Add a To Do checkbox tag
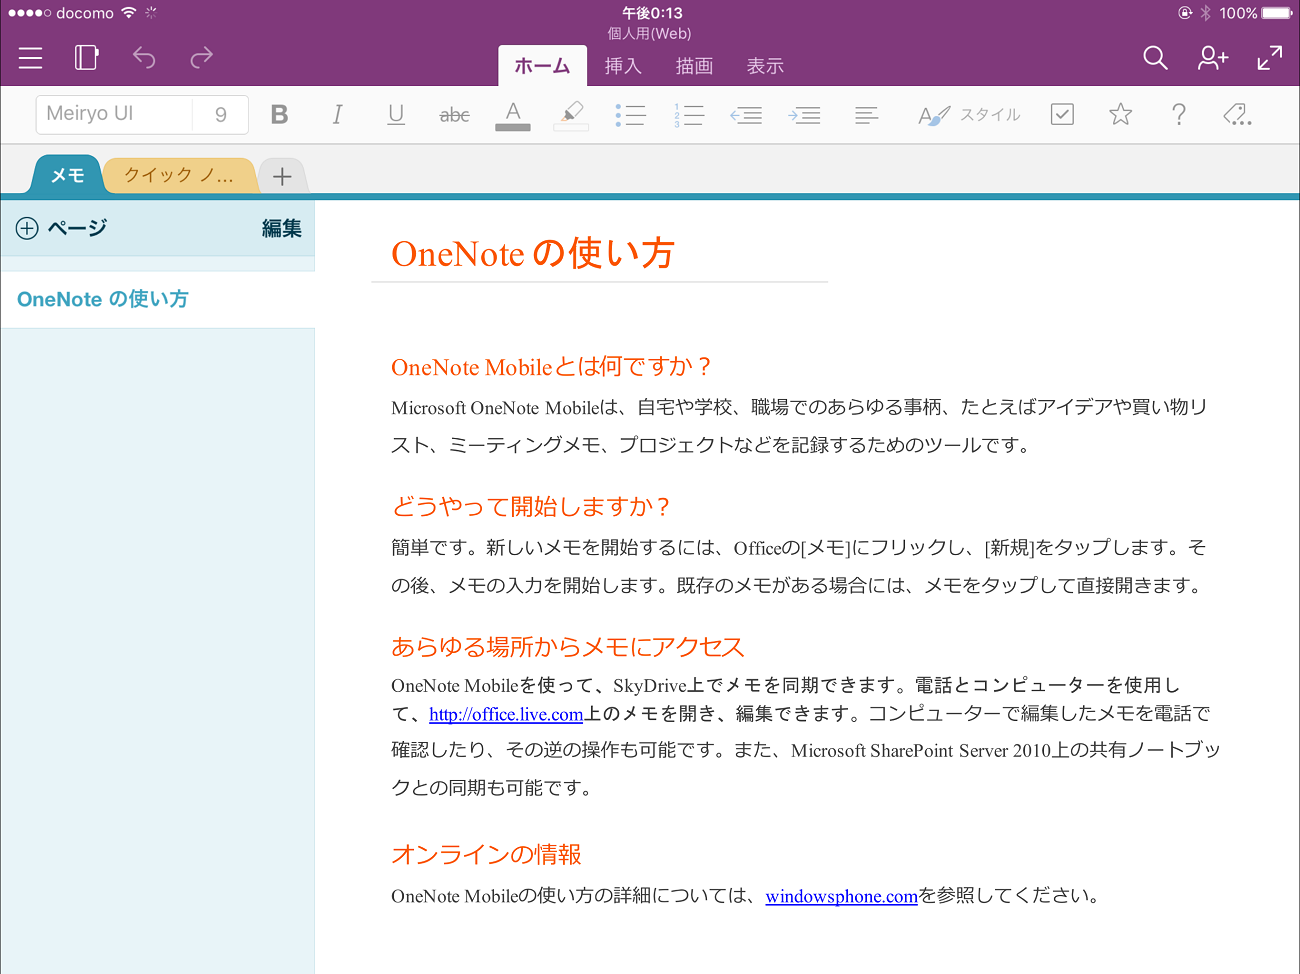Image resolution: width=1300 pixels, height=974 pixels. tap(1062, 114)
